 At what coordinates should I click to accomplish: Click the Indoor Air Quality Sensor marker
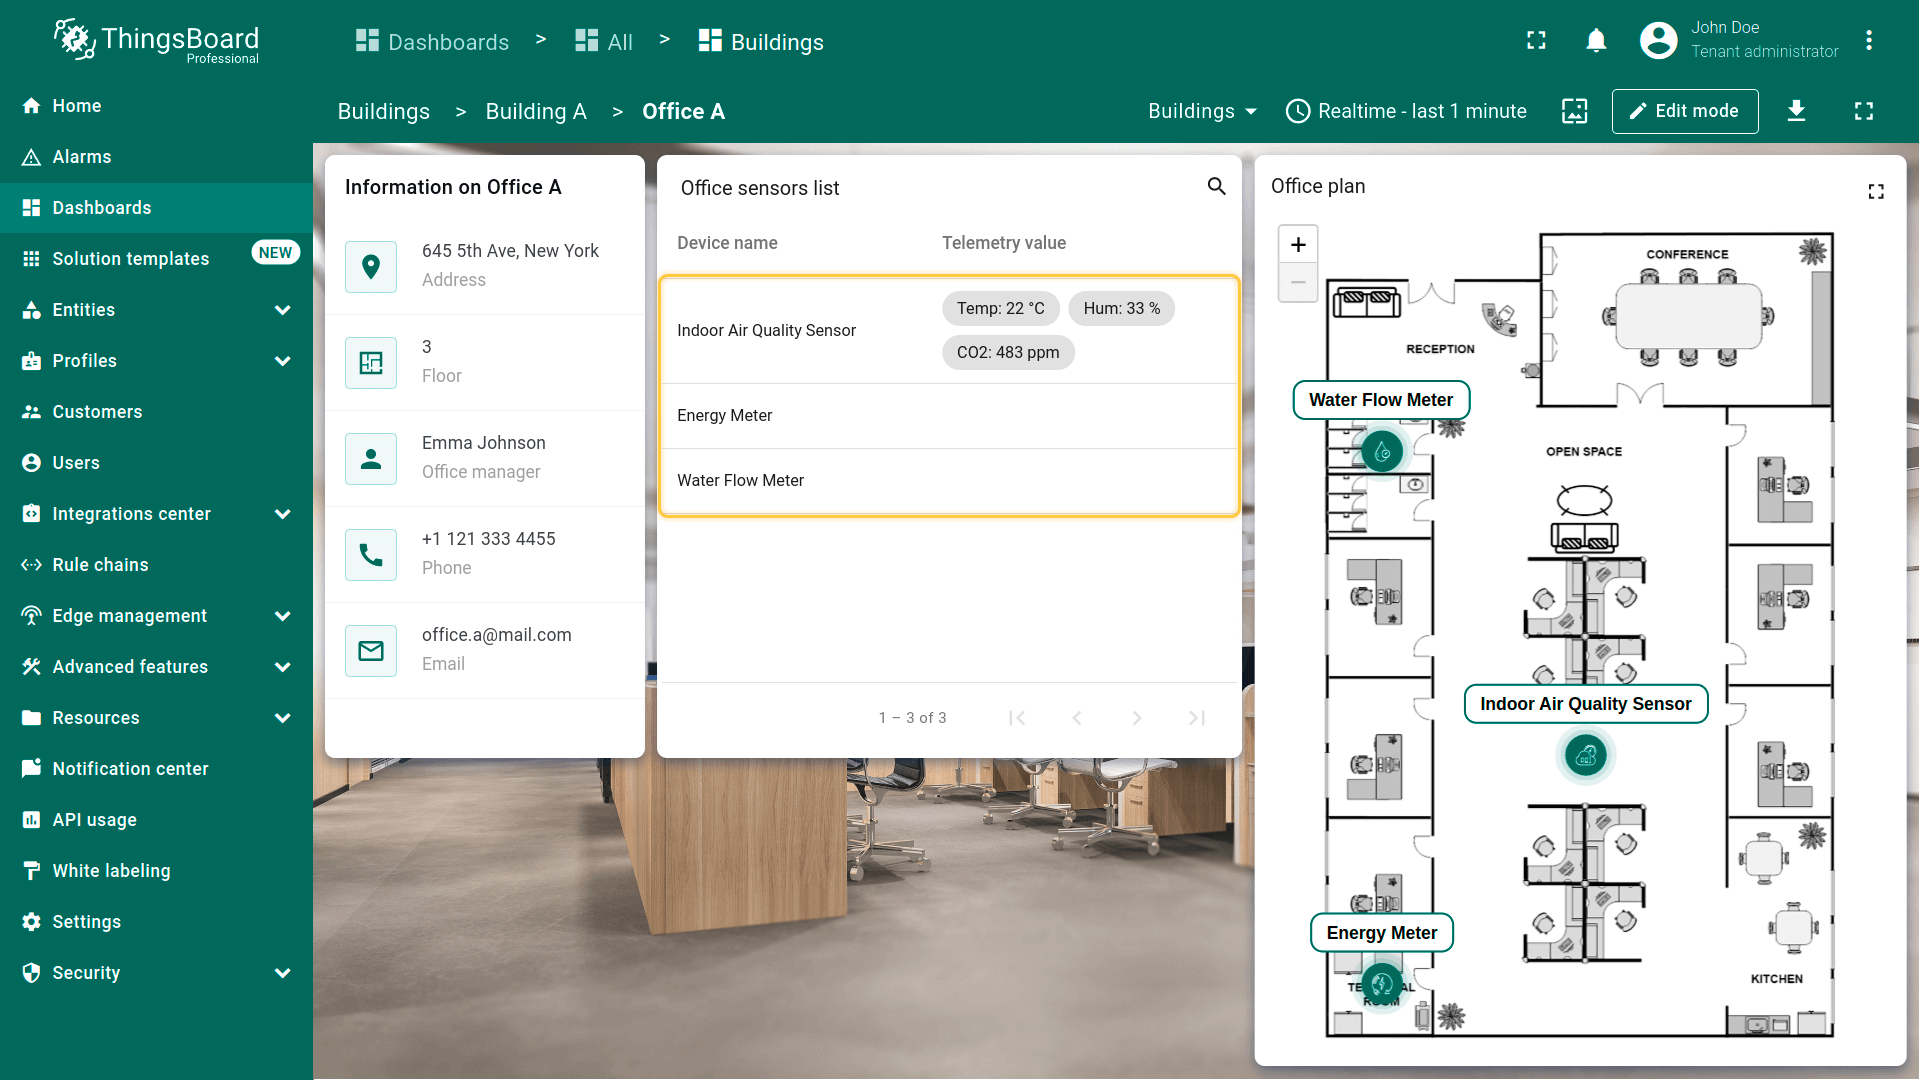[1586, 756]
